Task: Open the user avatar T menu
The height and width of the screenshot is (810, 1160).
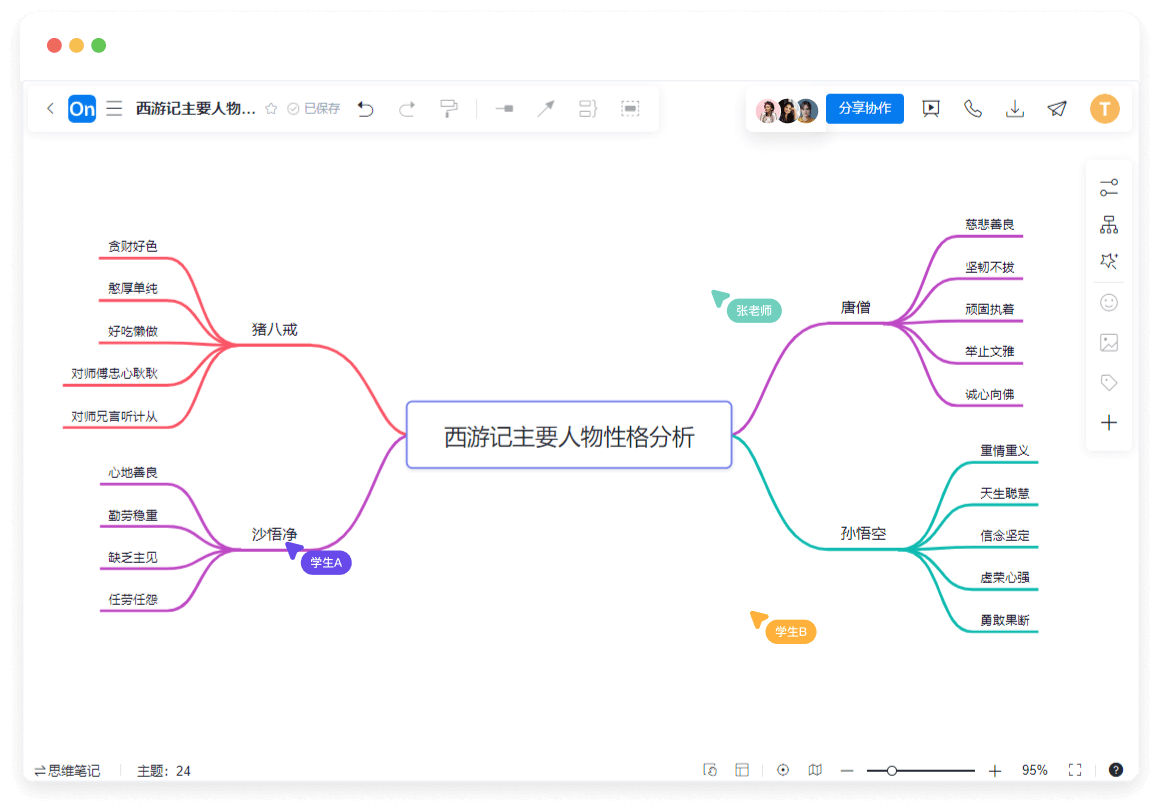Action: [x=1104, y=109]
